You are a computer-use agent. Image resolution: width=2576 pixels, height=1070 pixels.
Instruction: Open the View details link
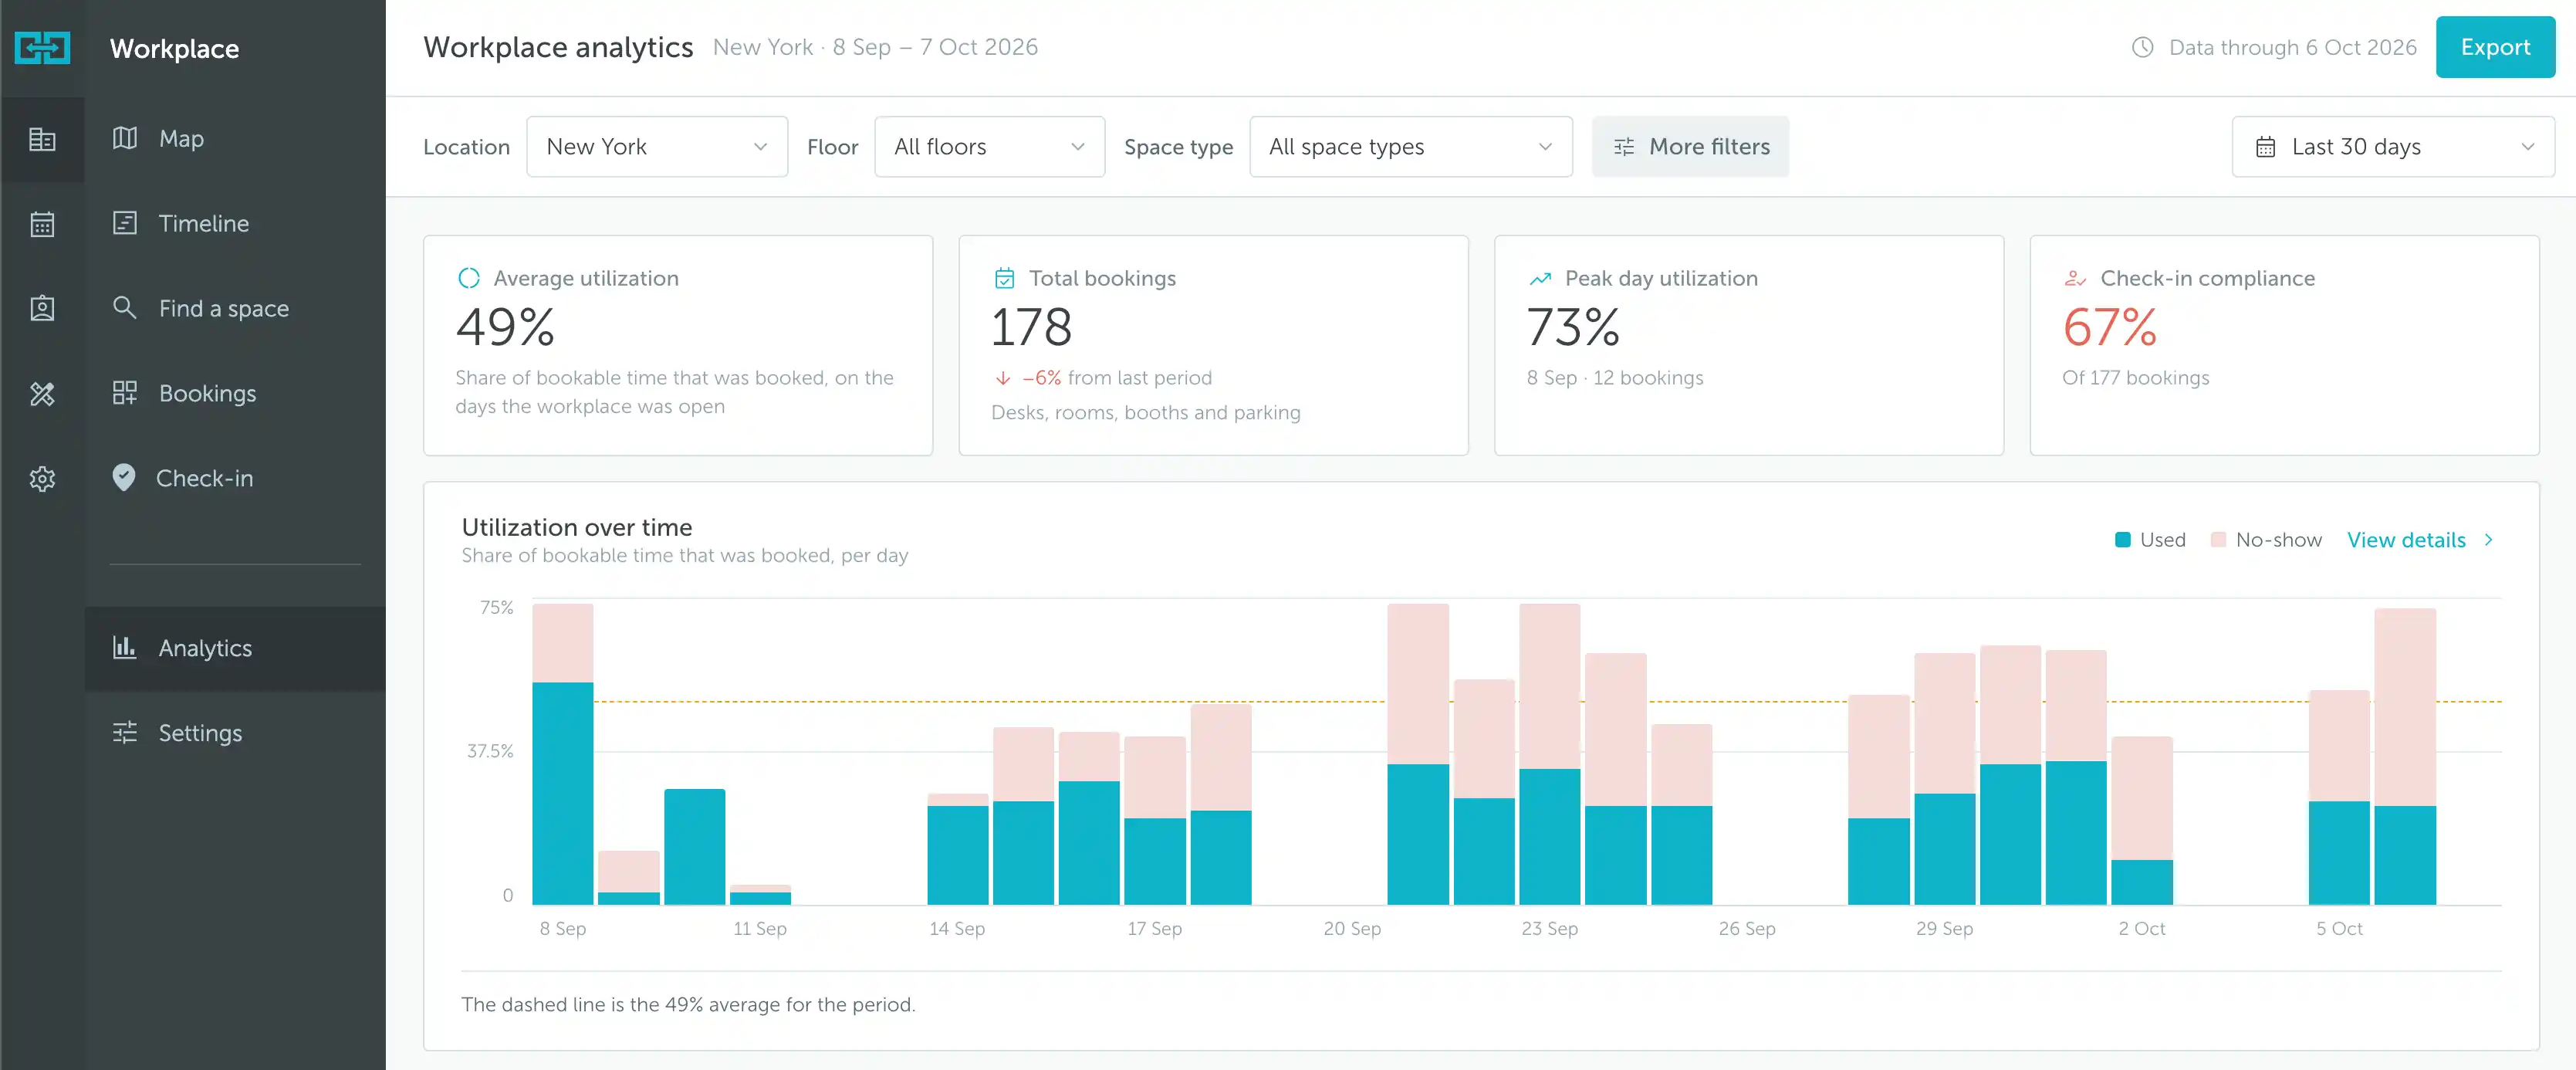click(2406, 540)
